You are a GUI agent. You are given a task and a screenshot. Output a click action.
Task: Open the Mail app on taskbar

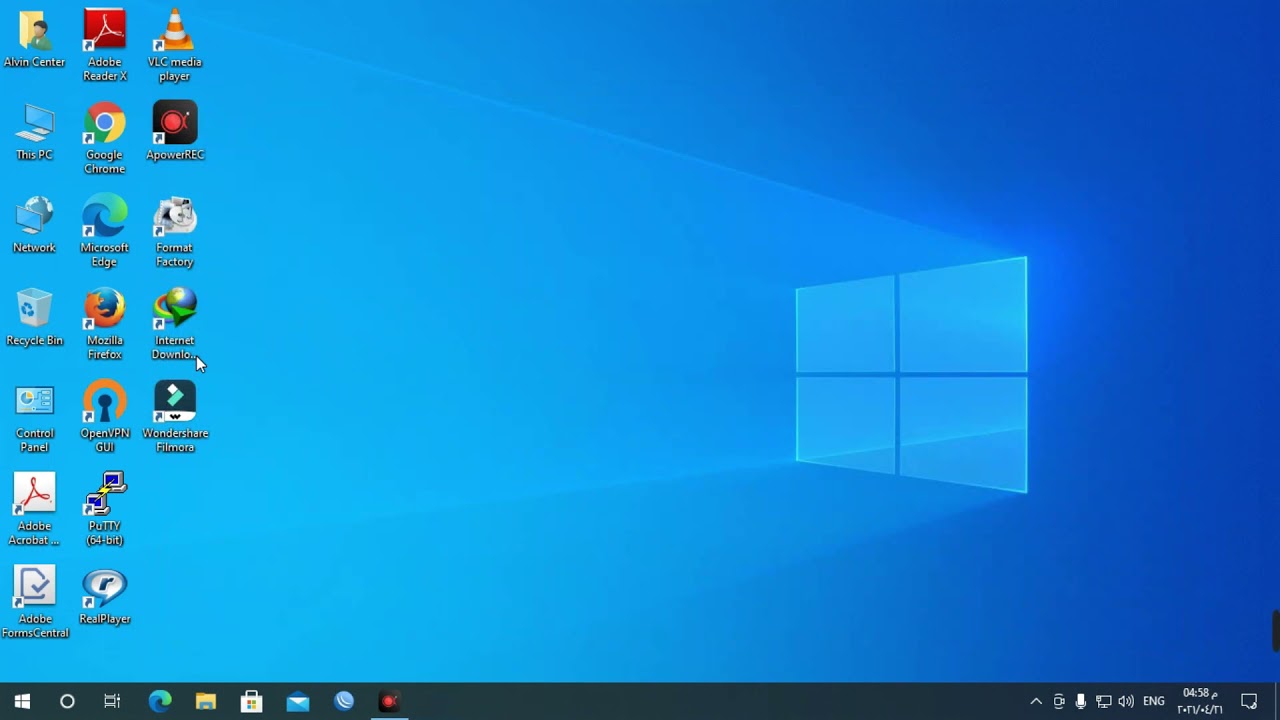pyautogui.click(x=298, y=701)
